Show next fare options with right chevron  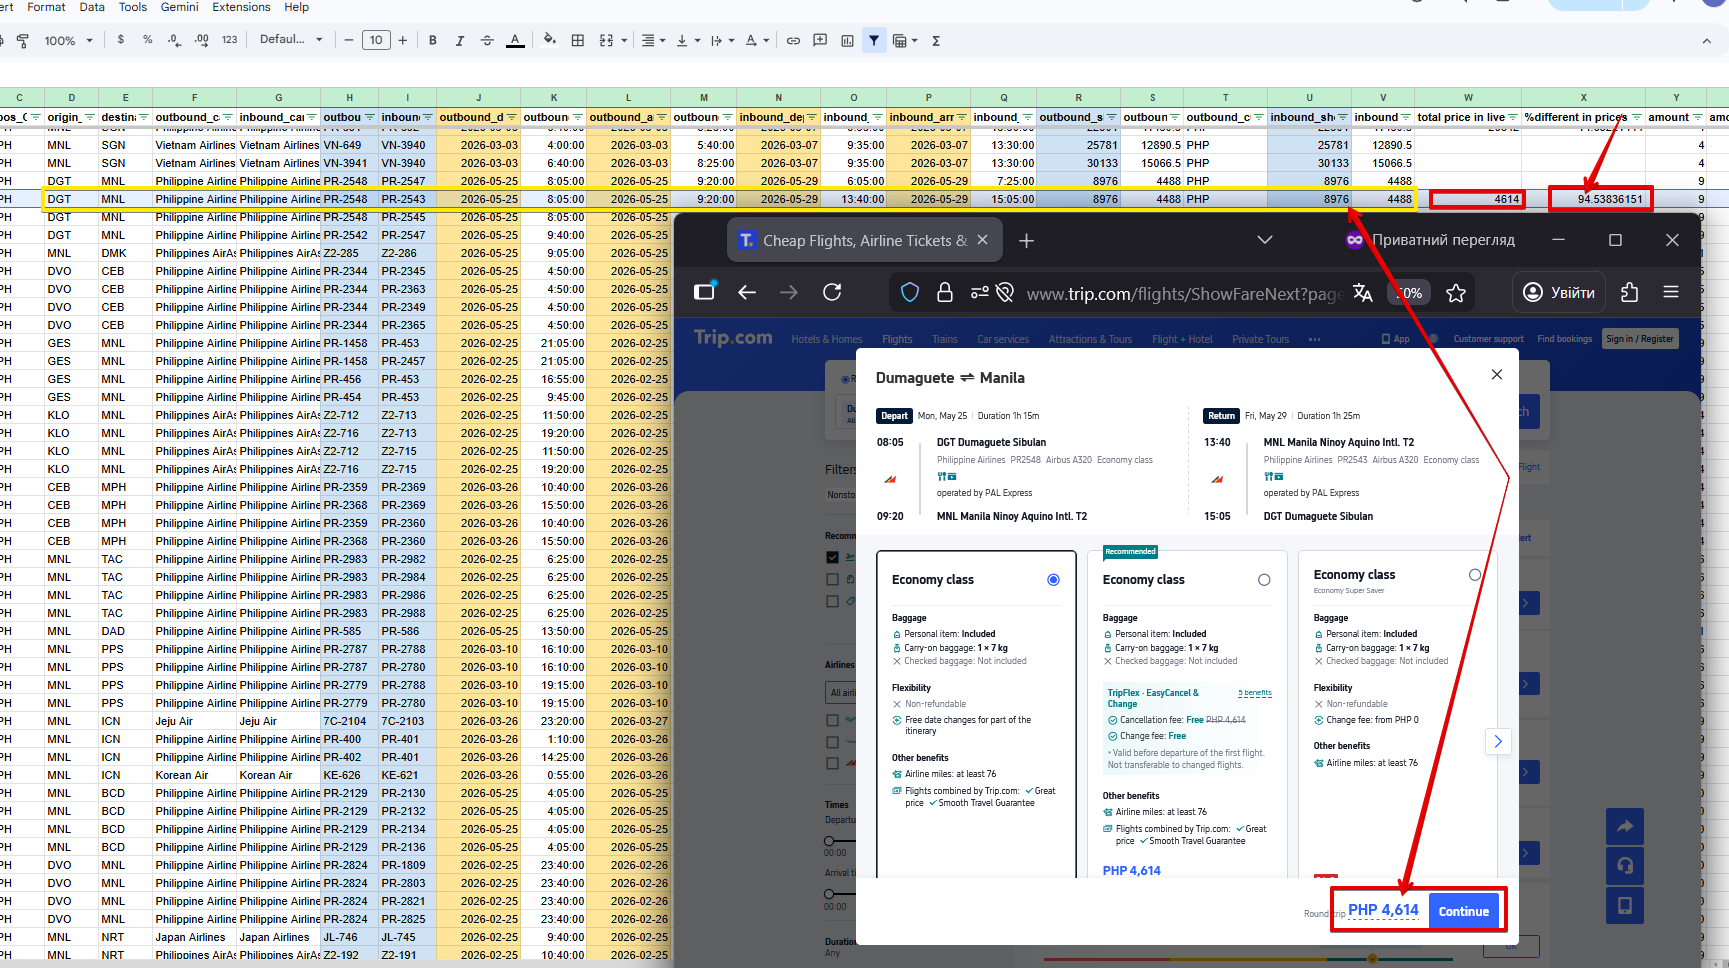(x=1498, y=741)
